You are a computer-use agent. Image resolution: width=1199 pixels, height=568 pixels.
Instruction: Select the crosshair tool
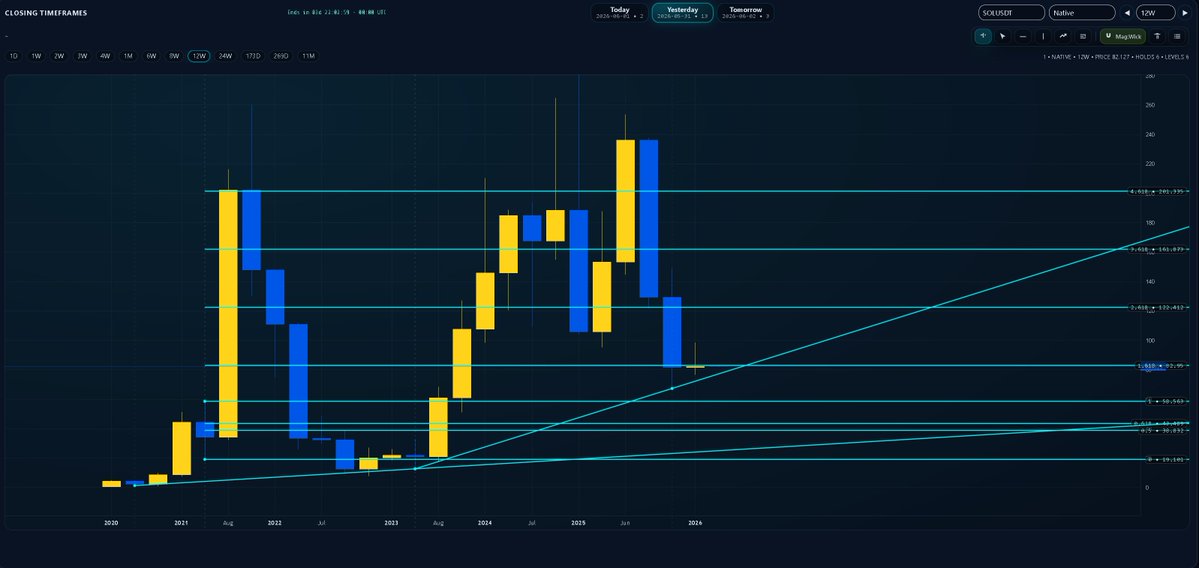(x=983, y=36)
